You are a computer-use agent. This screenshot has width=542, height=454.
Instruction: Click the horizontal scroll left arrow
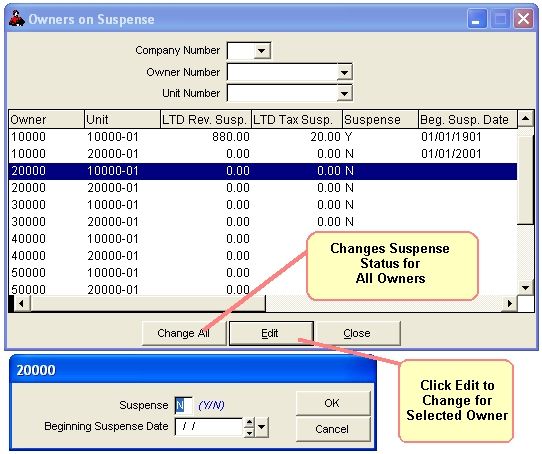[21, 303]
